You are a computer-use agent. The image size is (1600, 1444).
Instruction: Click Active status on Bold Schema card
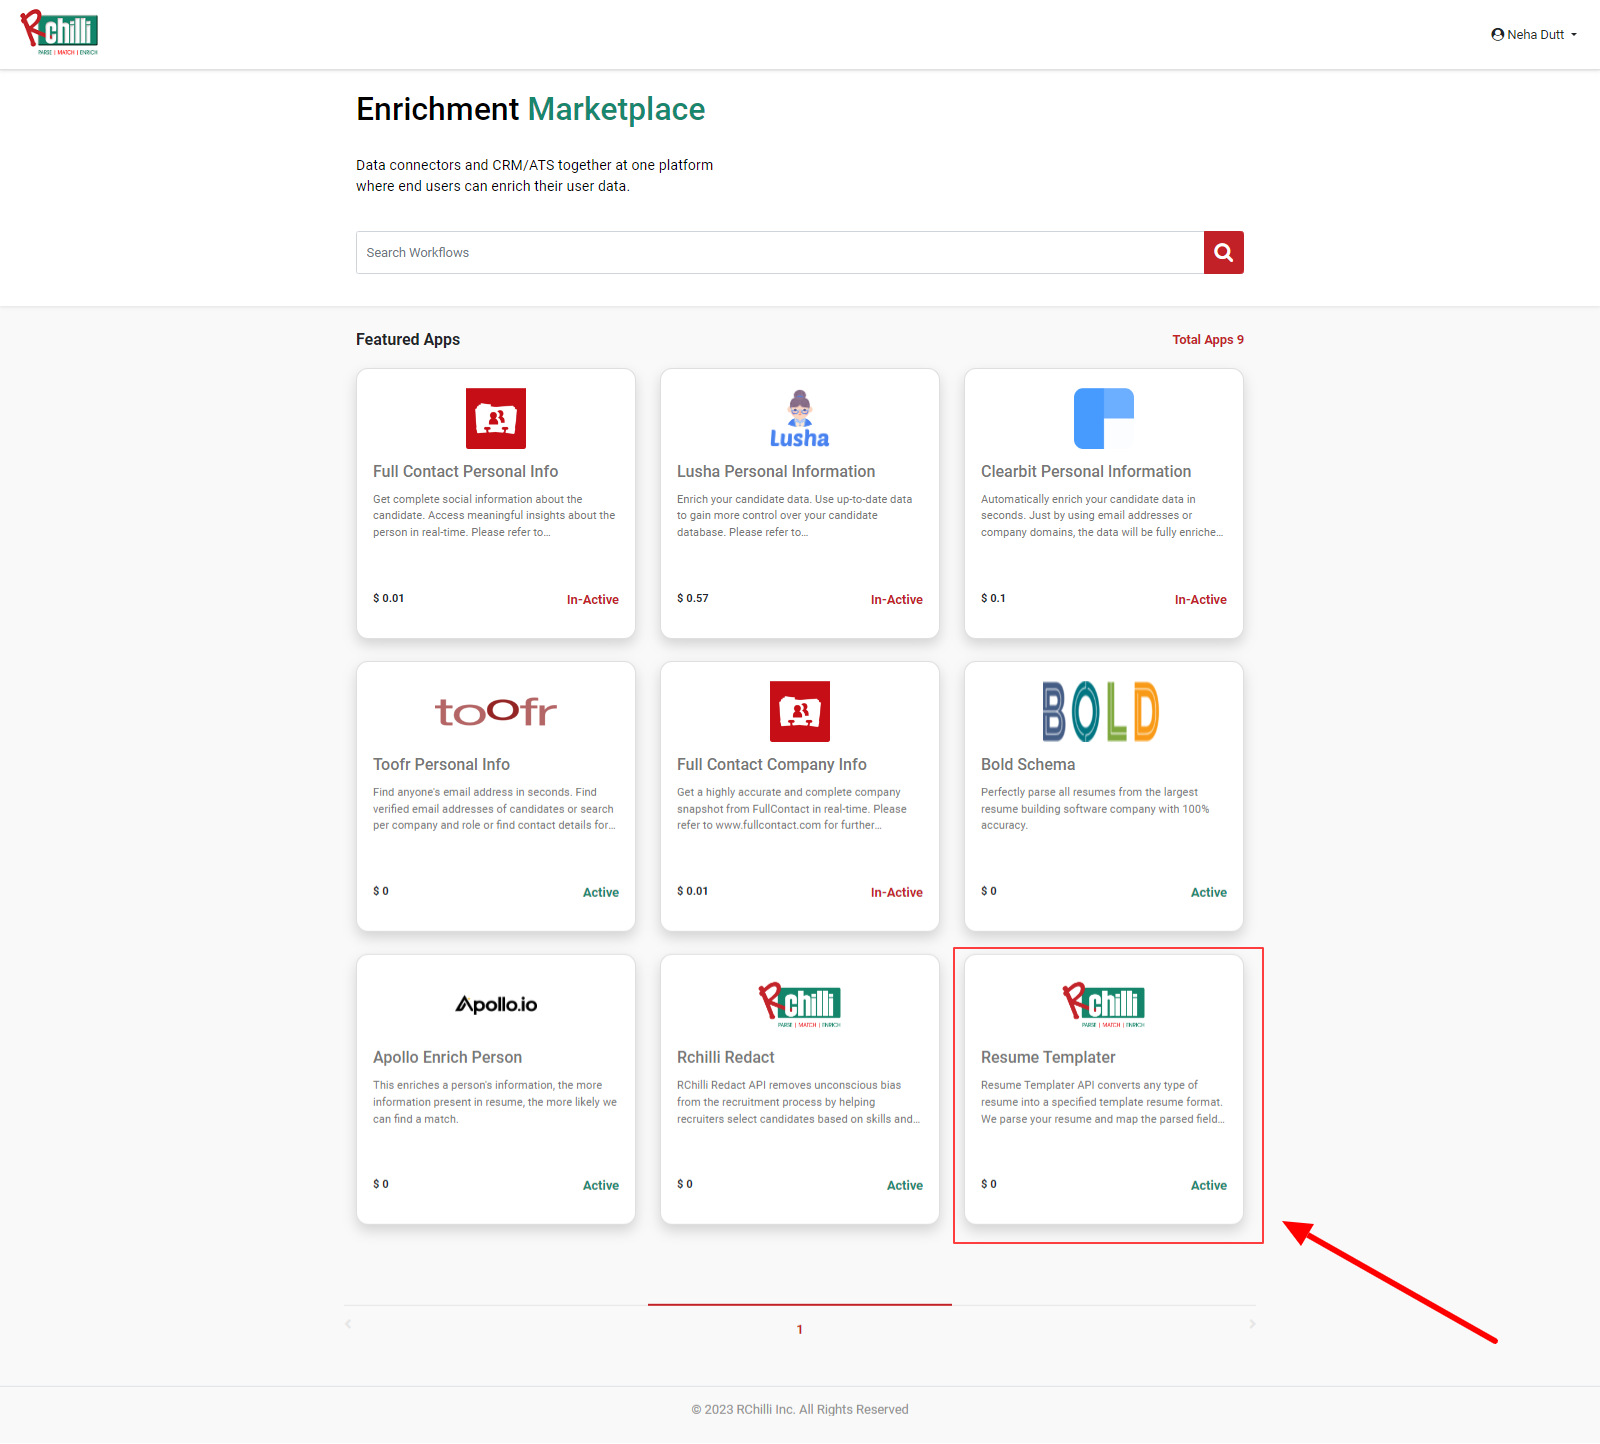[1209, 892]
